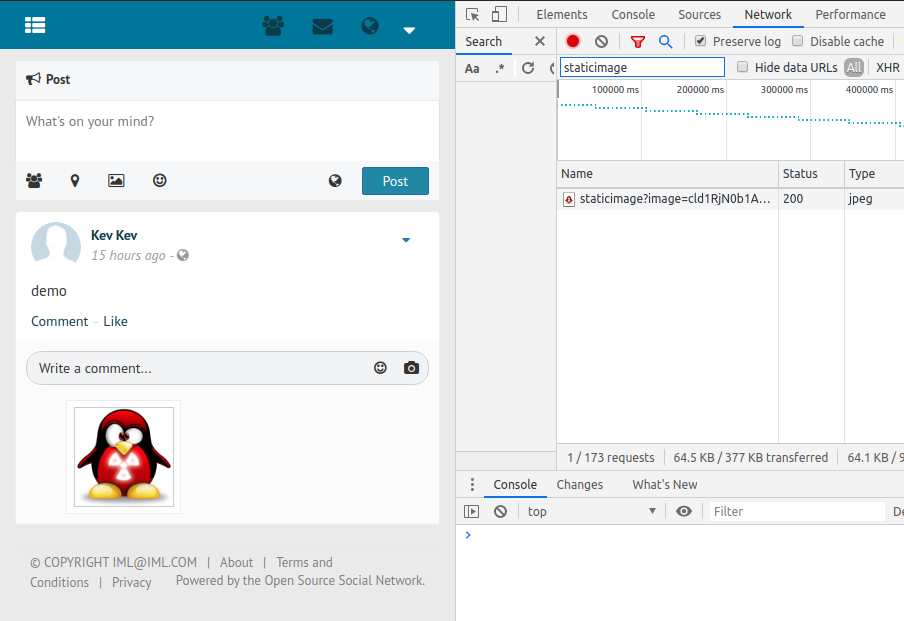Select the staticimage?image request row
This screenshot has width=904, height=621.
pos(730,199)
